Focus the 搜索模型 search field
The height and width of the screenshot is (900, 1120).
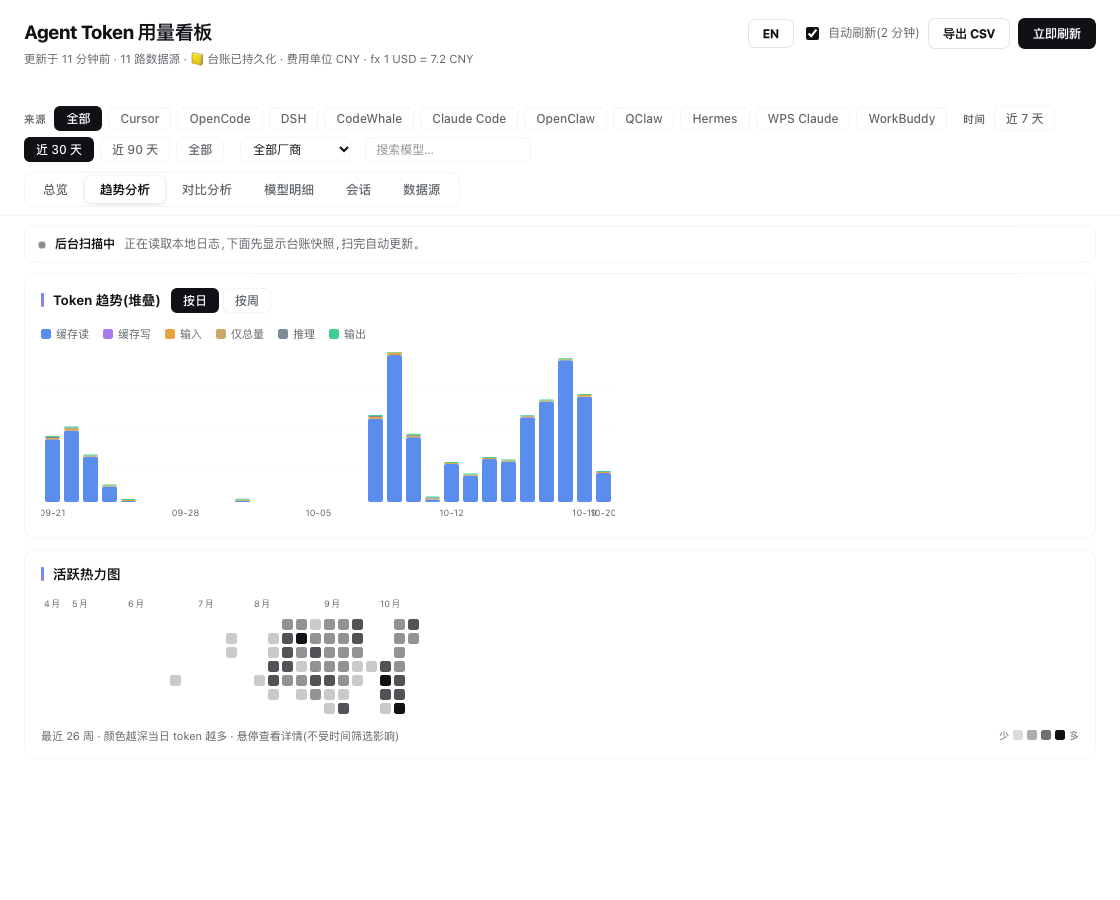point(447,149)
